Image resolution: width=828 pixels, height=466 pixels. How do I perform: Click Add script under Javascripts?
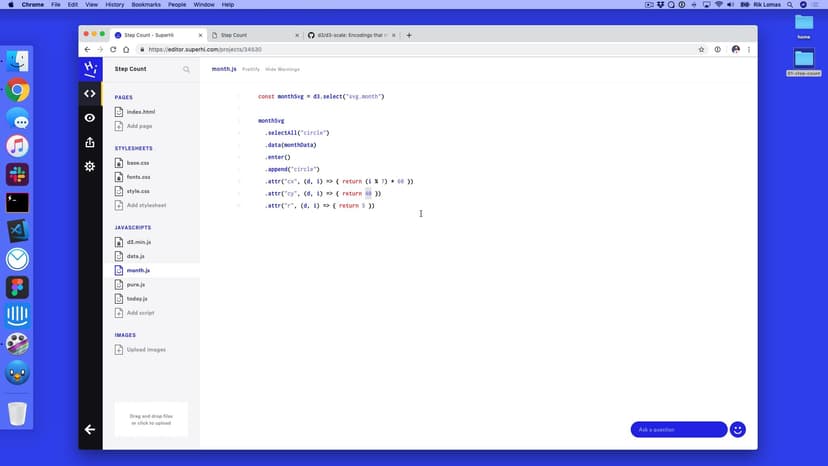140,313
